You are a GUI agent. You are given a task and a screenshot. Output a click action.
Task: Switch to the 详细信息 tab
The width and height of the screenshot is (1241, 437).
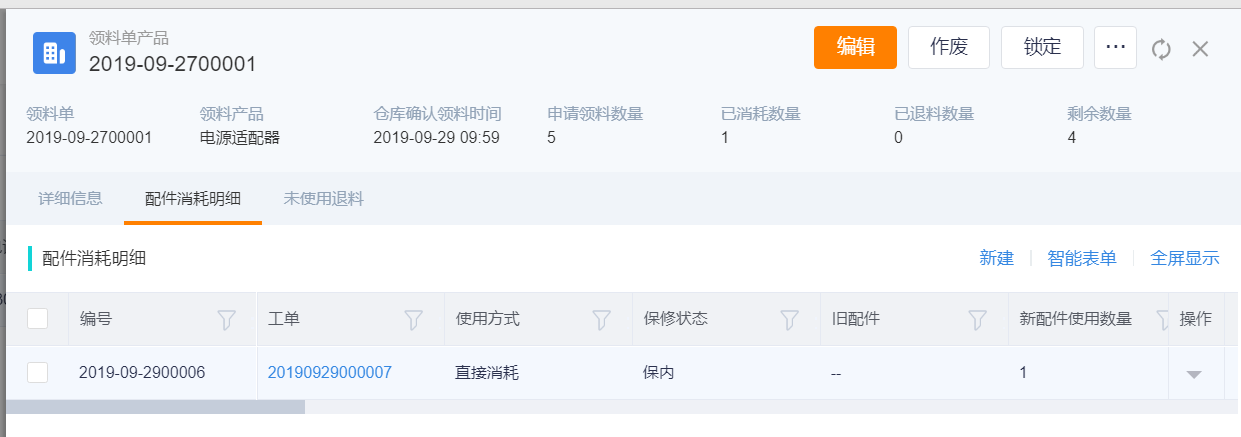coord(70,198)
